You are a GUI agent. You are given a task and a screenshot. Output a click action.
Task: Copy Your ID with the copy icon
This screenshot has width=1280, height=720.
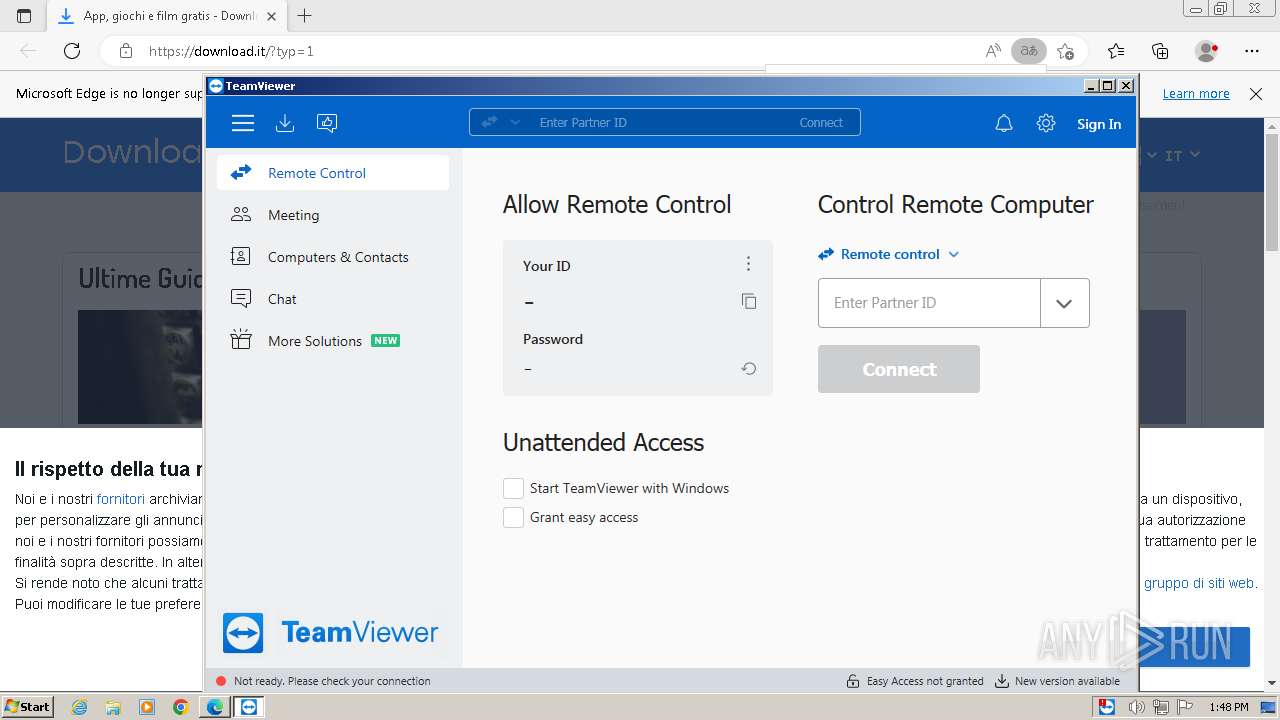(x=749, y=301)
